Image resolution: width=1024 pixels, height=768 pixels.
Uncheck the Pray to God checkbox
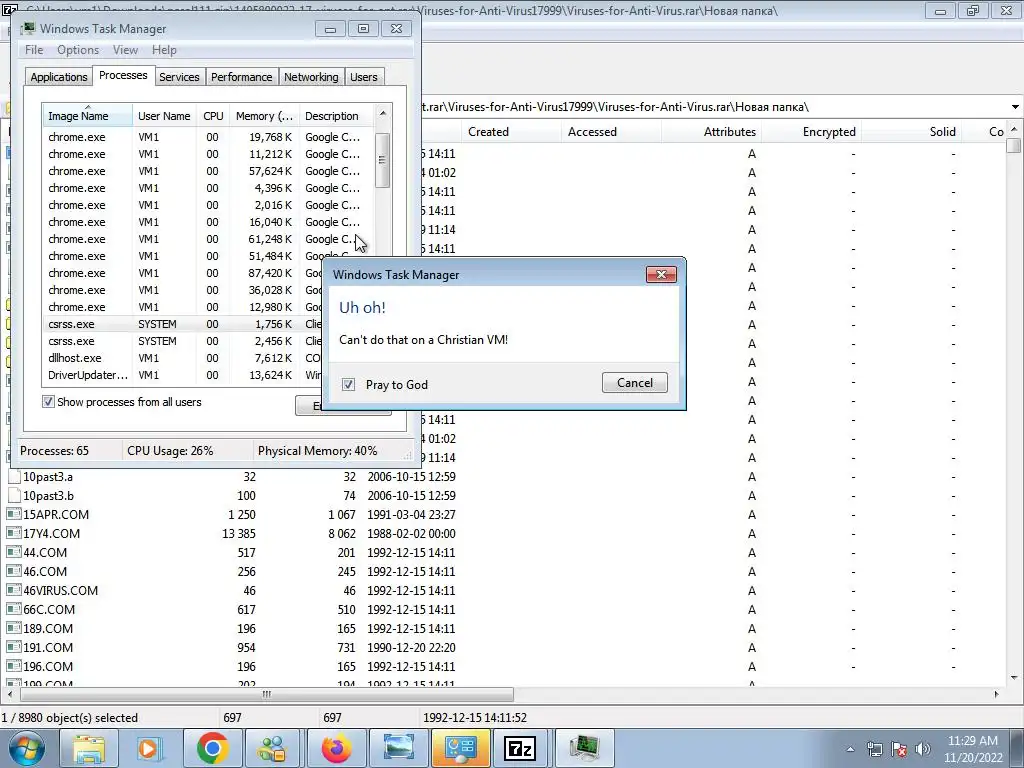click(349, 385)
